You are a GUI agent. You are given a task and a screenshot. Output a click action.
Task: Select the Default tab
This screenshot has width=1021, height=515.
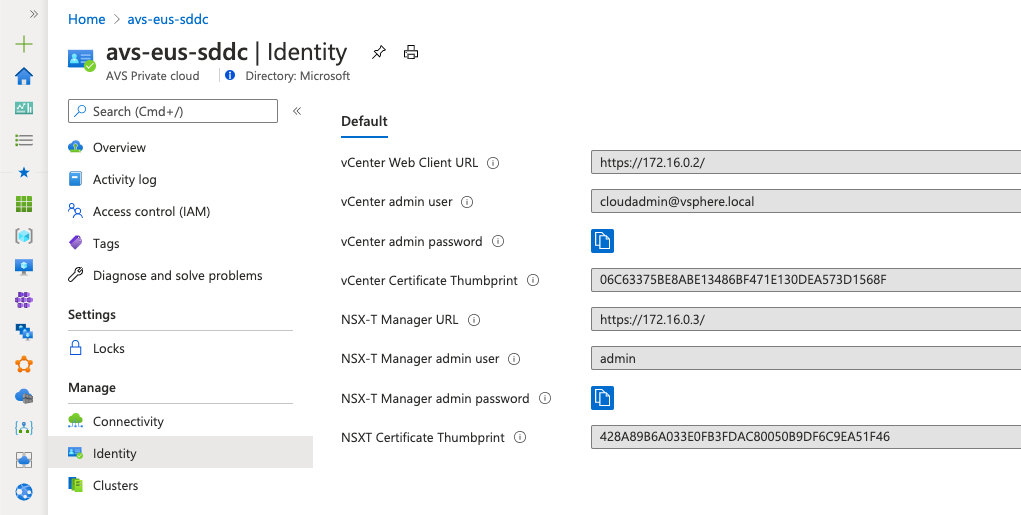tap(364, 121)
